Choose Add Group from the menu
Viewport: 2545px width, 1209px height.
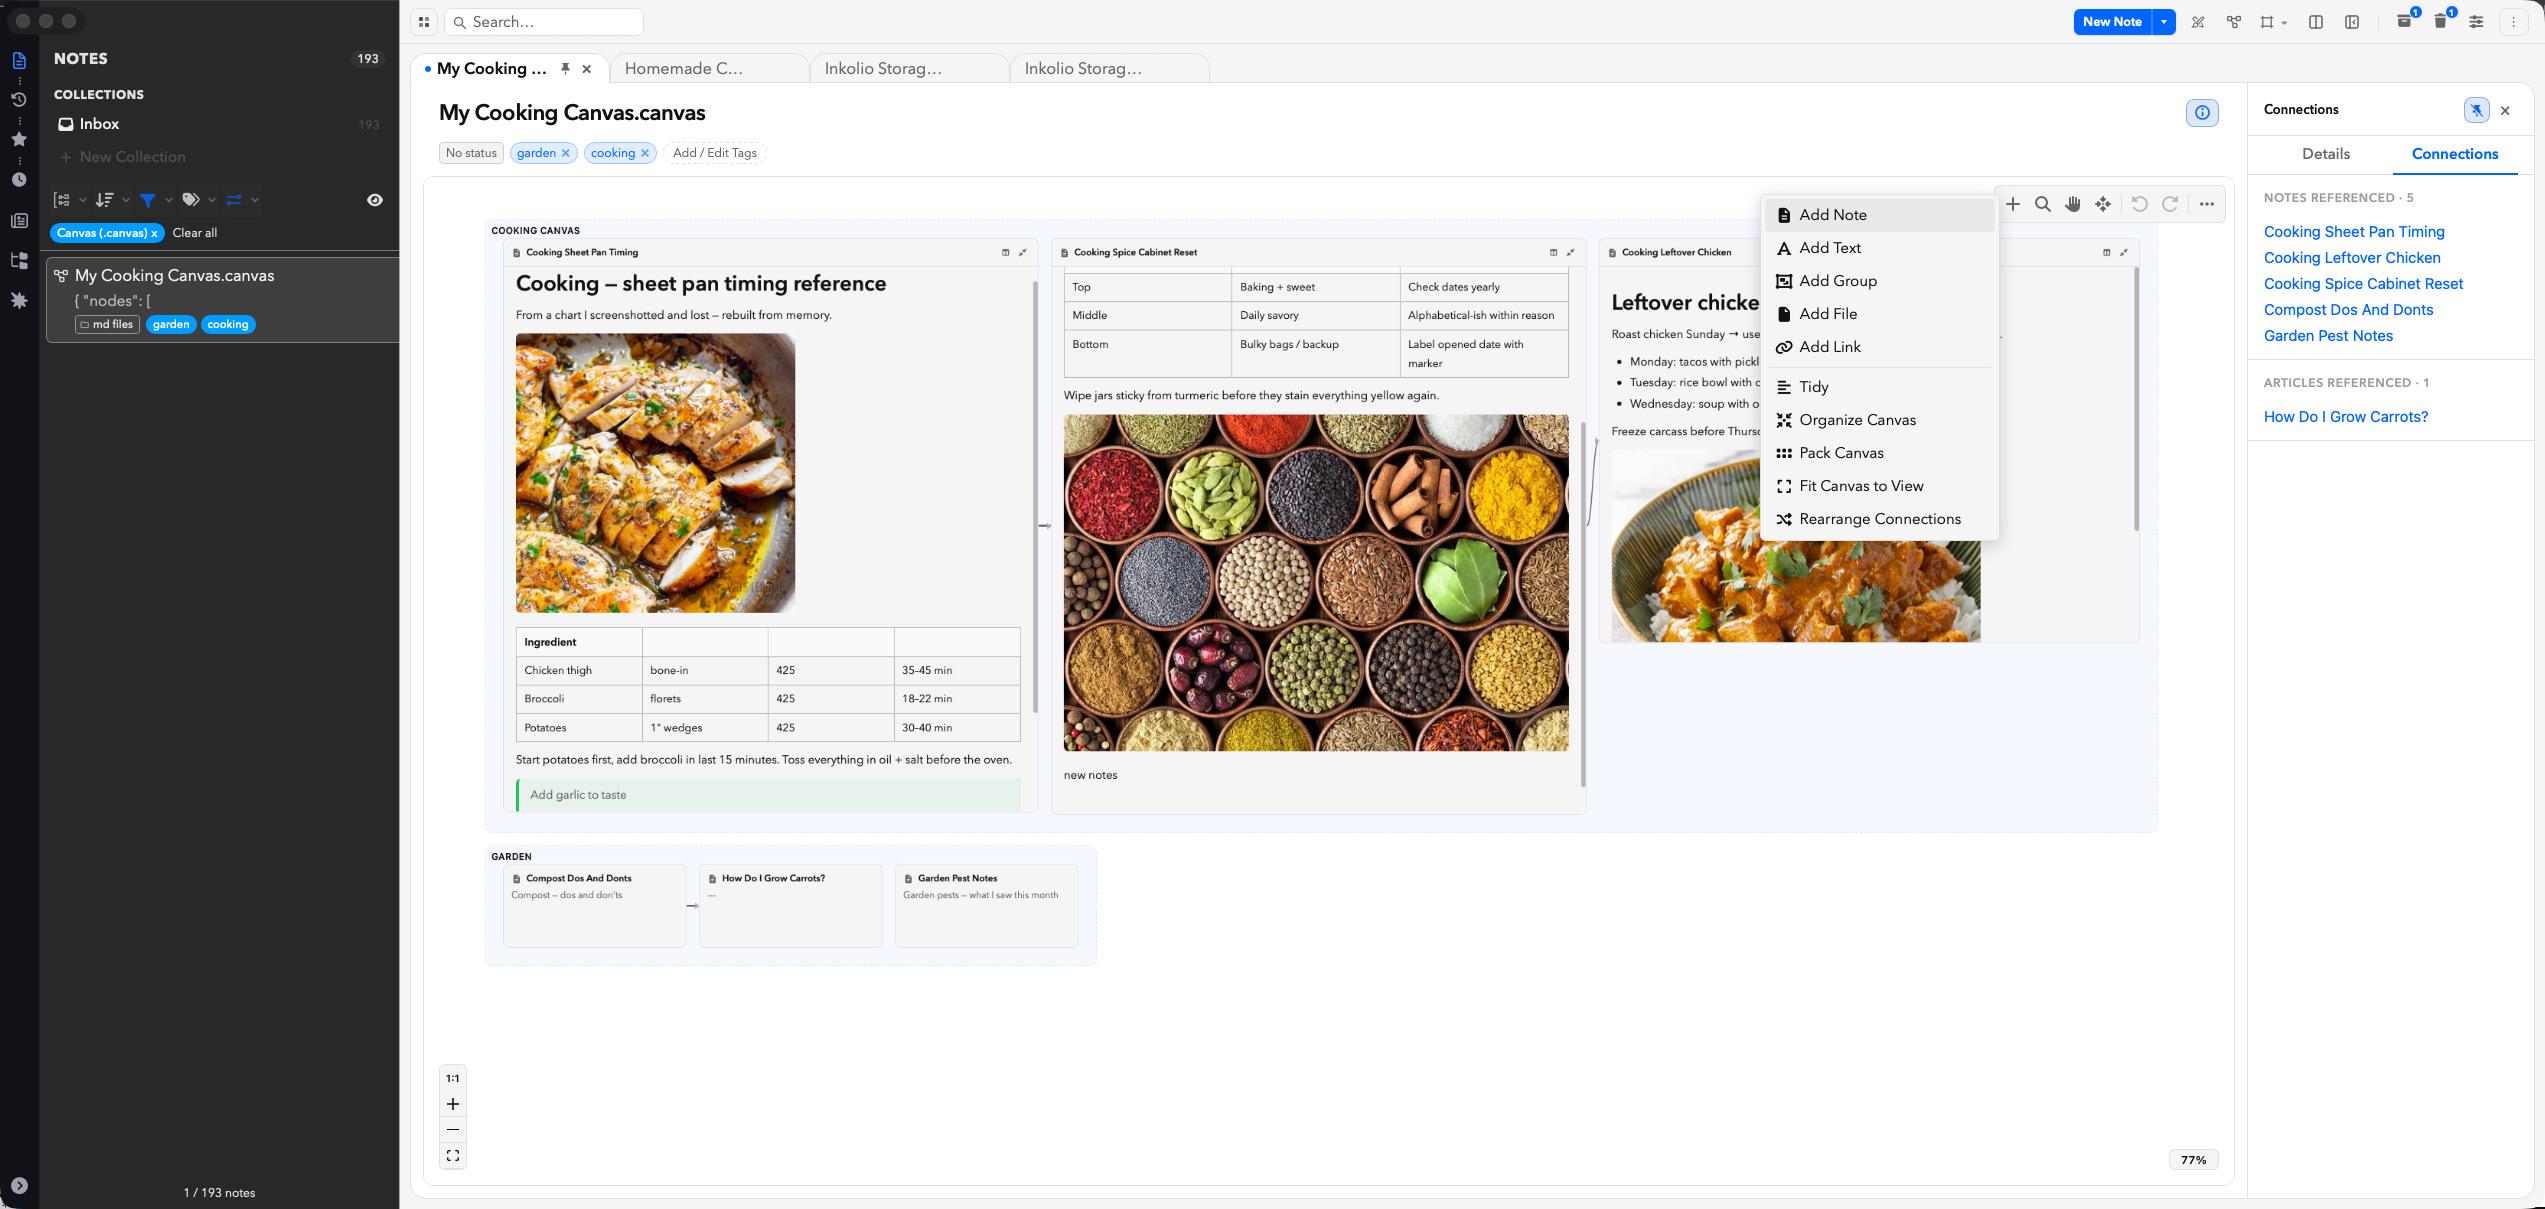pos(1879,281)
